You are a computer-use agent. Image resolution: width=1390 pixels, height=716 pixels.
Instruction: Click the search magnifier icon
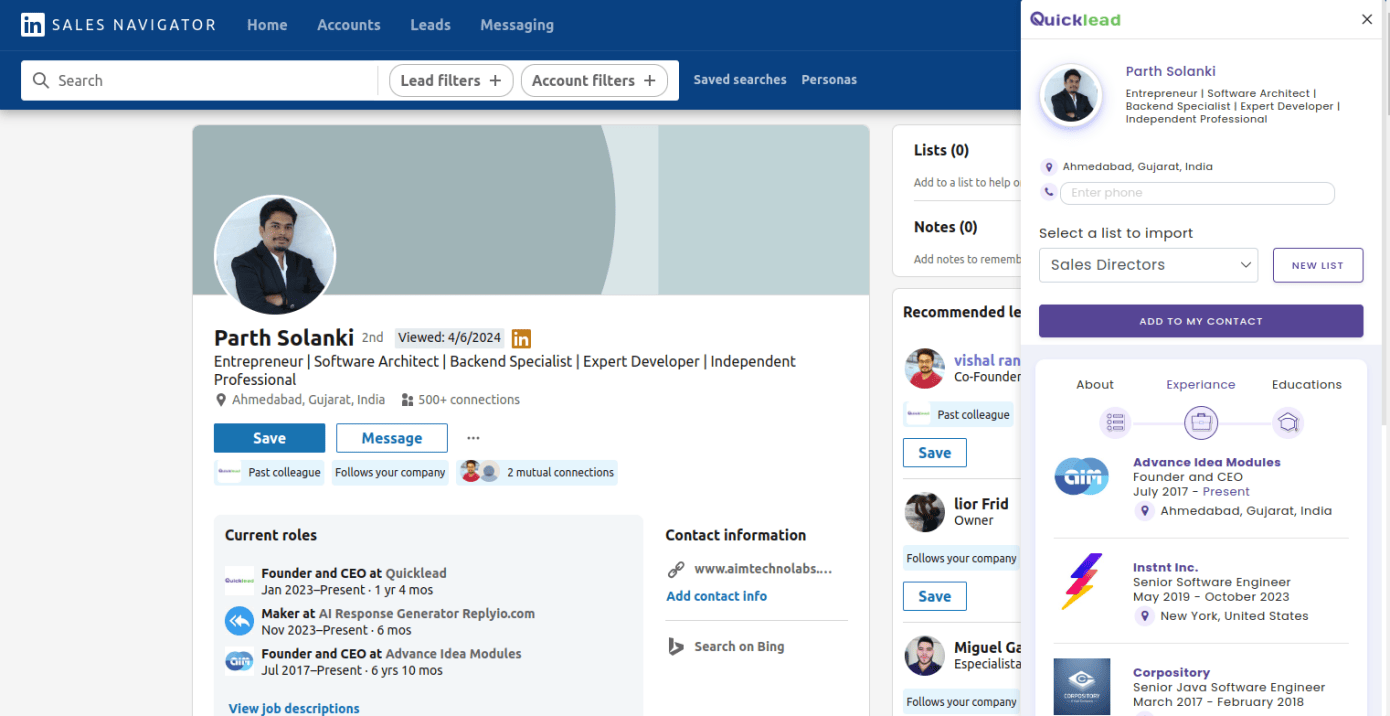tap(41, 80)
